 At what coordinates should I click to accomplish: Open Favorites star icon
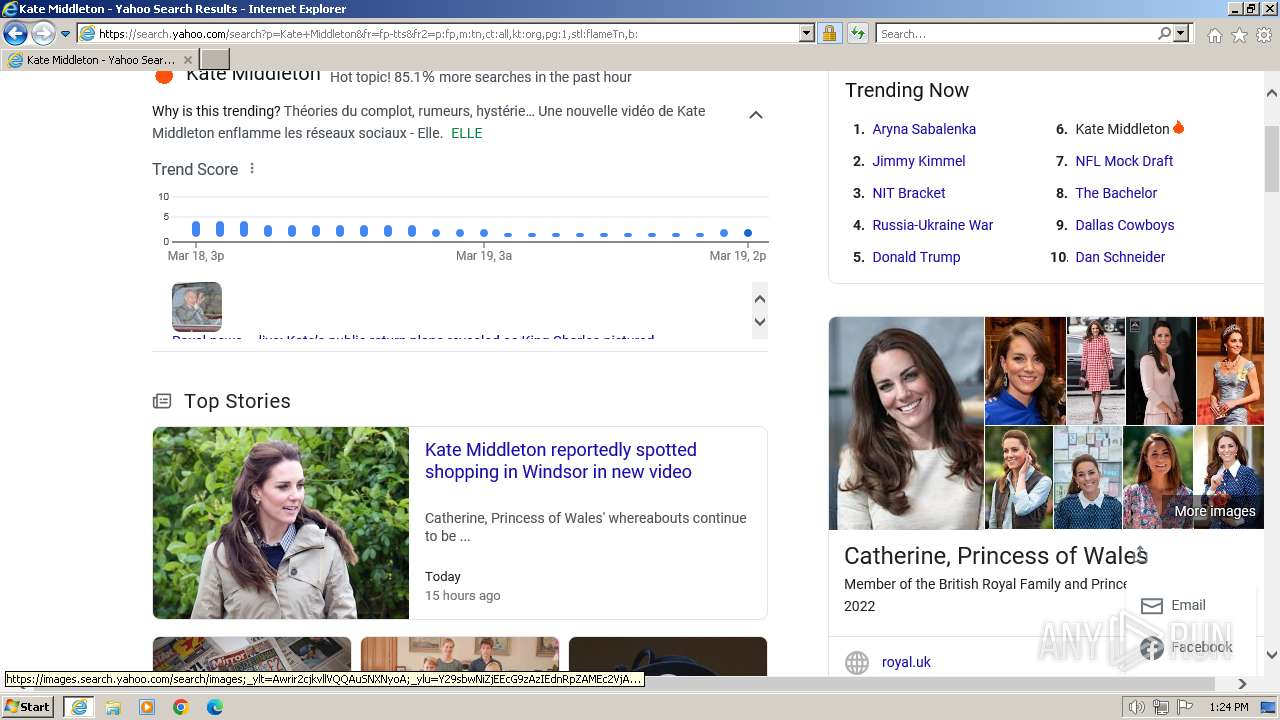(1239, 35)
